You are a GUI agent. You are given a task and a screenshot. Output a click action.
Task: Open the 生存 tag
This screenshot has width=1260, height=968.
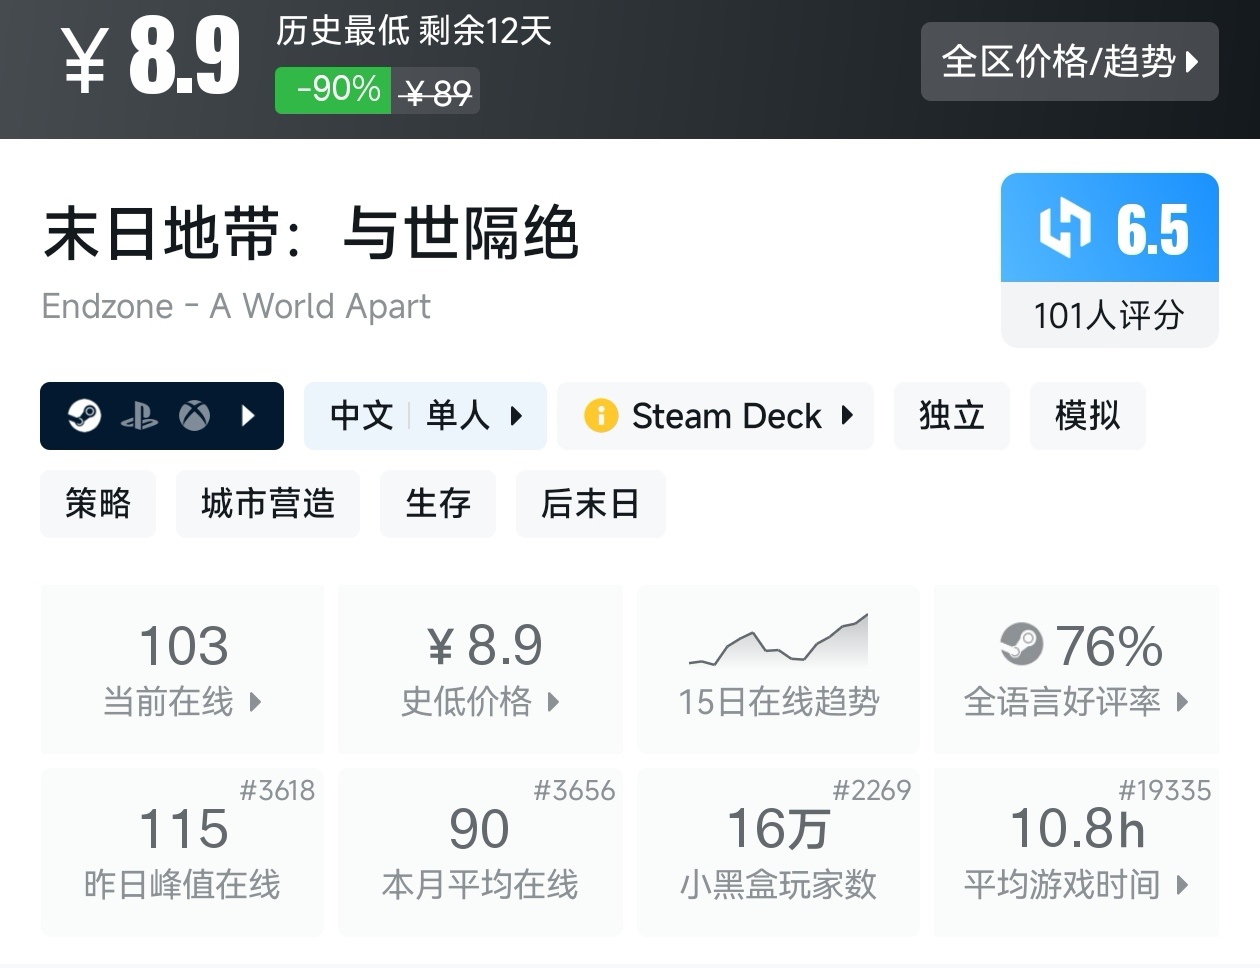tap(438, 503)
